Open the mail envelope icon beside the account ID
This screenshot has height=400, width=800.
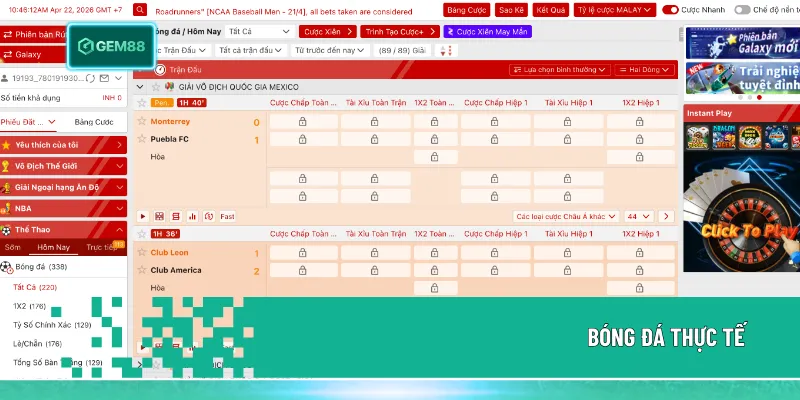click(x=104, y=78)
